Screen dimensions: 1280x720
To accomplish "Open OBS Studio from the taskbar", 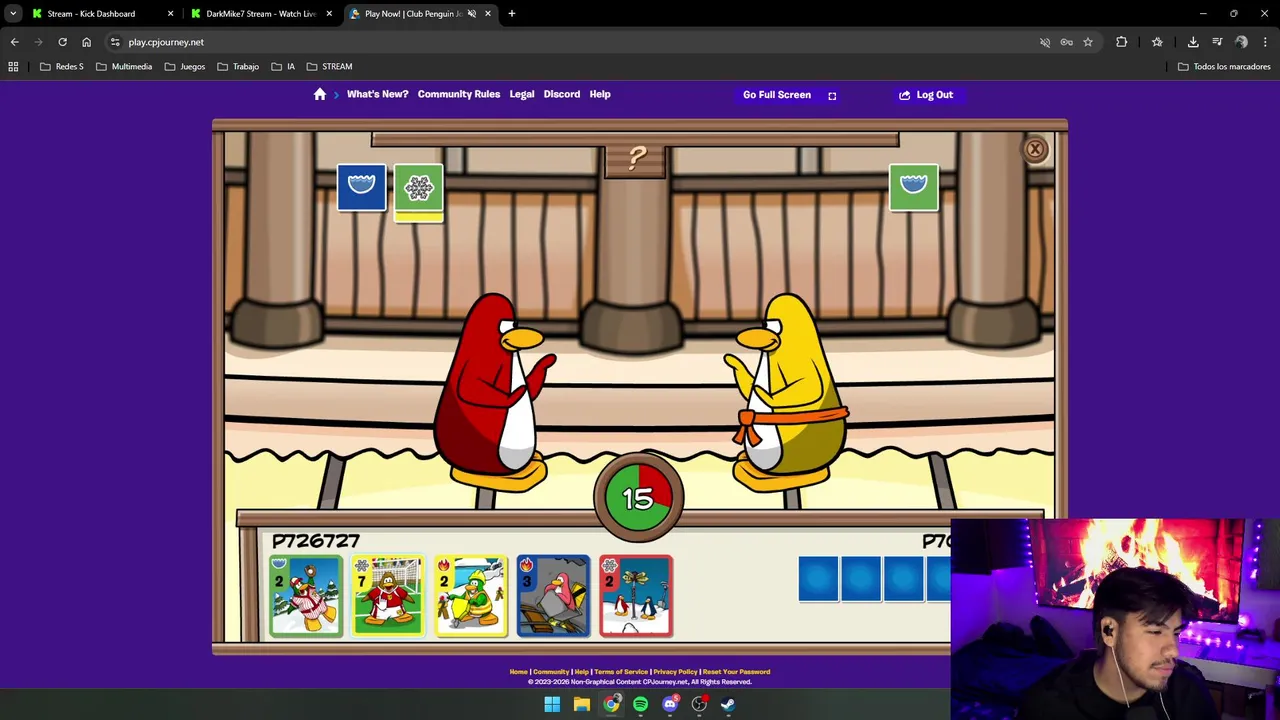I will (x=699, y=704).
